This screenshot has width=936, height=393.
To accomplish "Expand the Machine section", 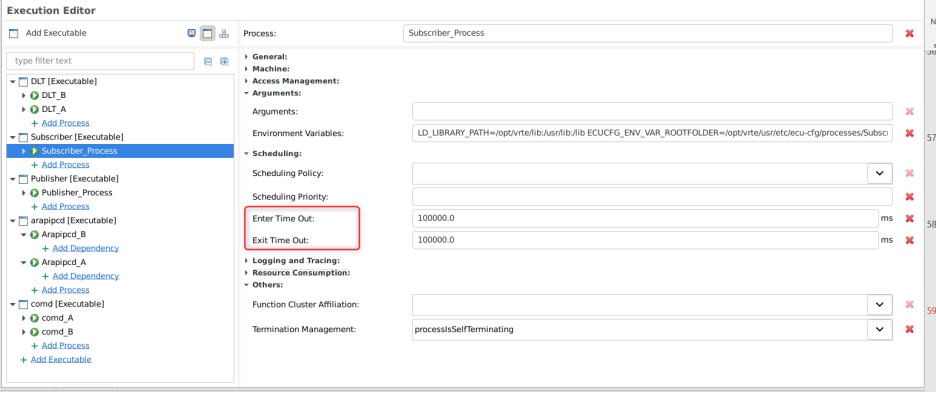I will pos(247,69).
